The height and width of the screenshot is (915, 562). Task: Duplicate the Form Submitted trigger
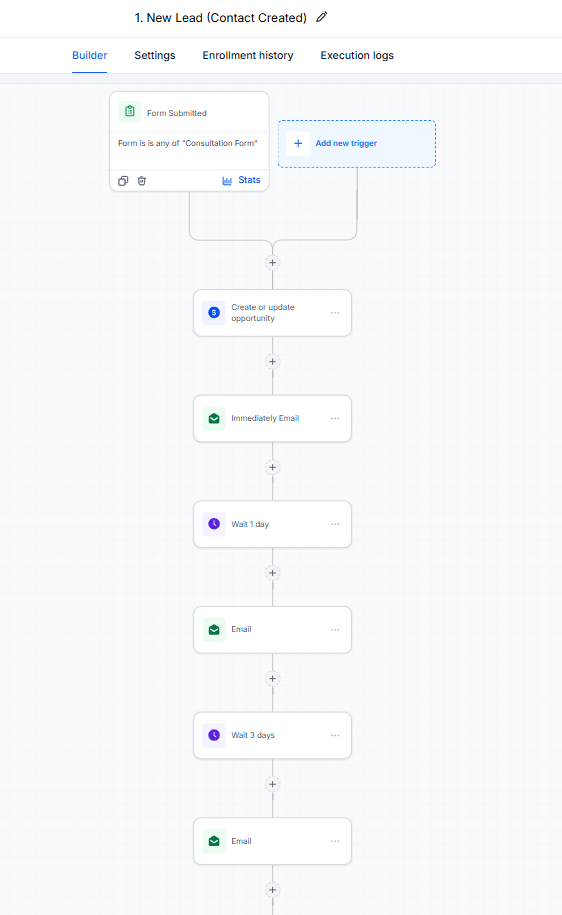click(x=123, y=181)
